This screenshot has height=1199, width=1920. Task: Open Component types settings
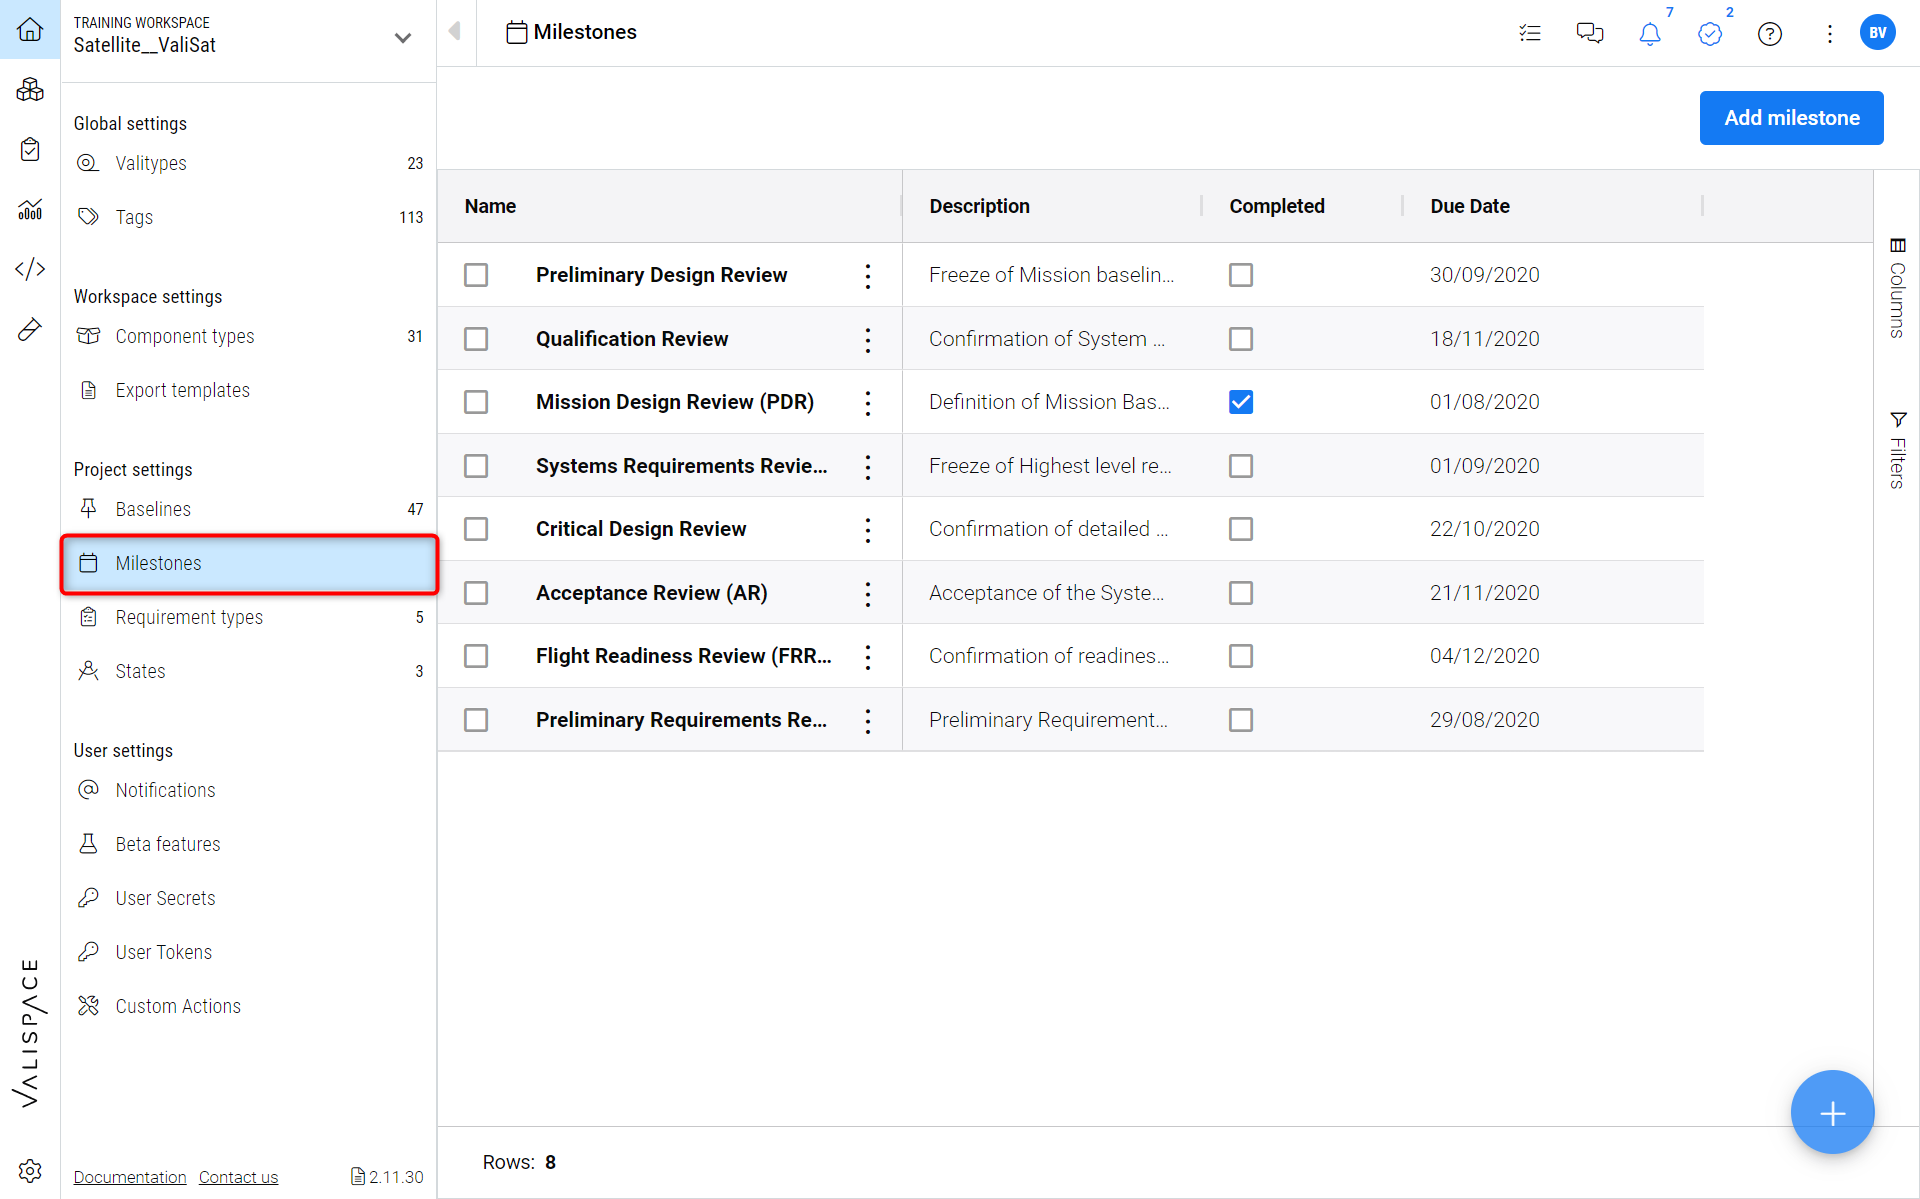(x=249, y=336)
